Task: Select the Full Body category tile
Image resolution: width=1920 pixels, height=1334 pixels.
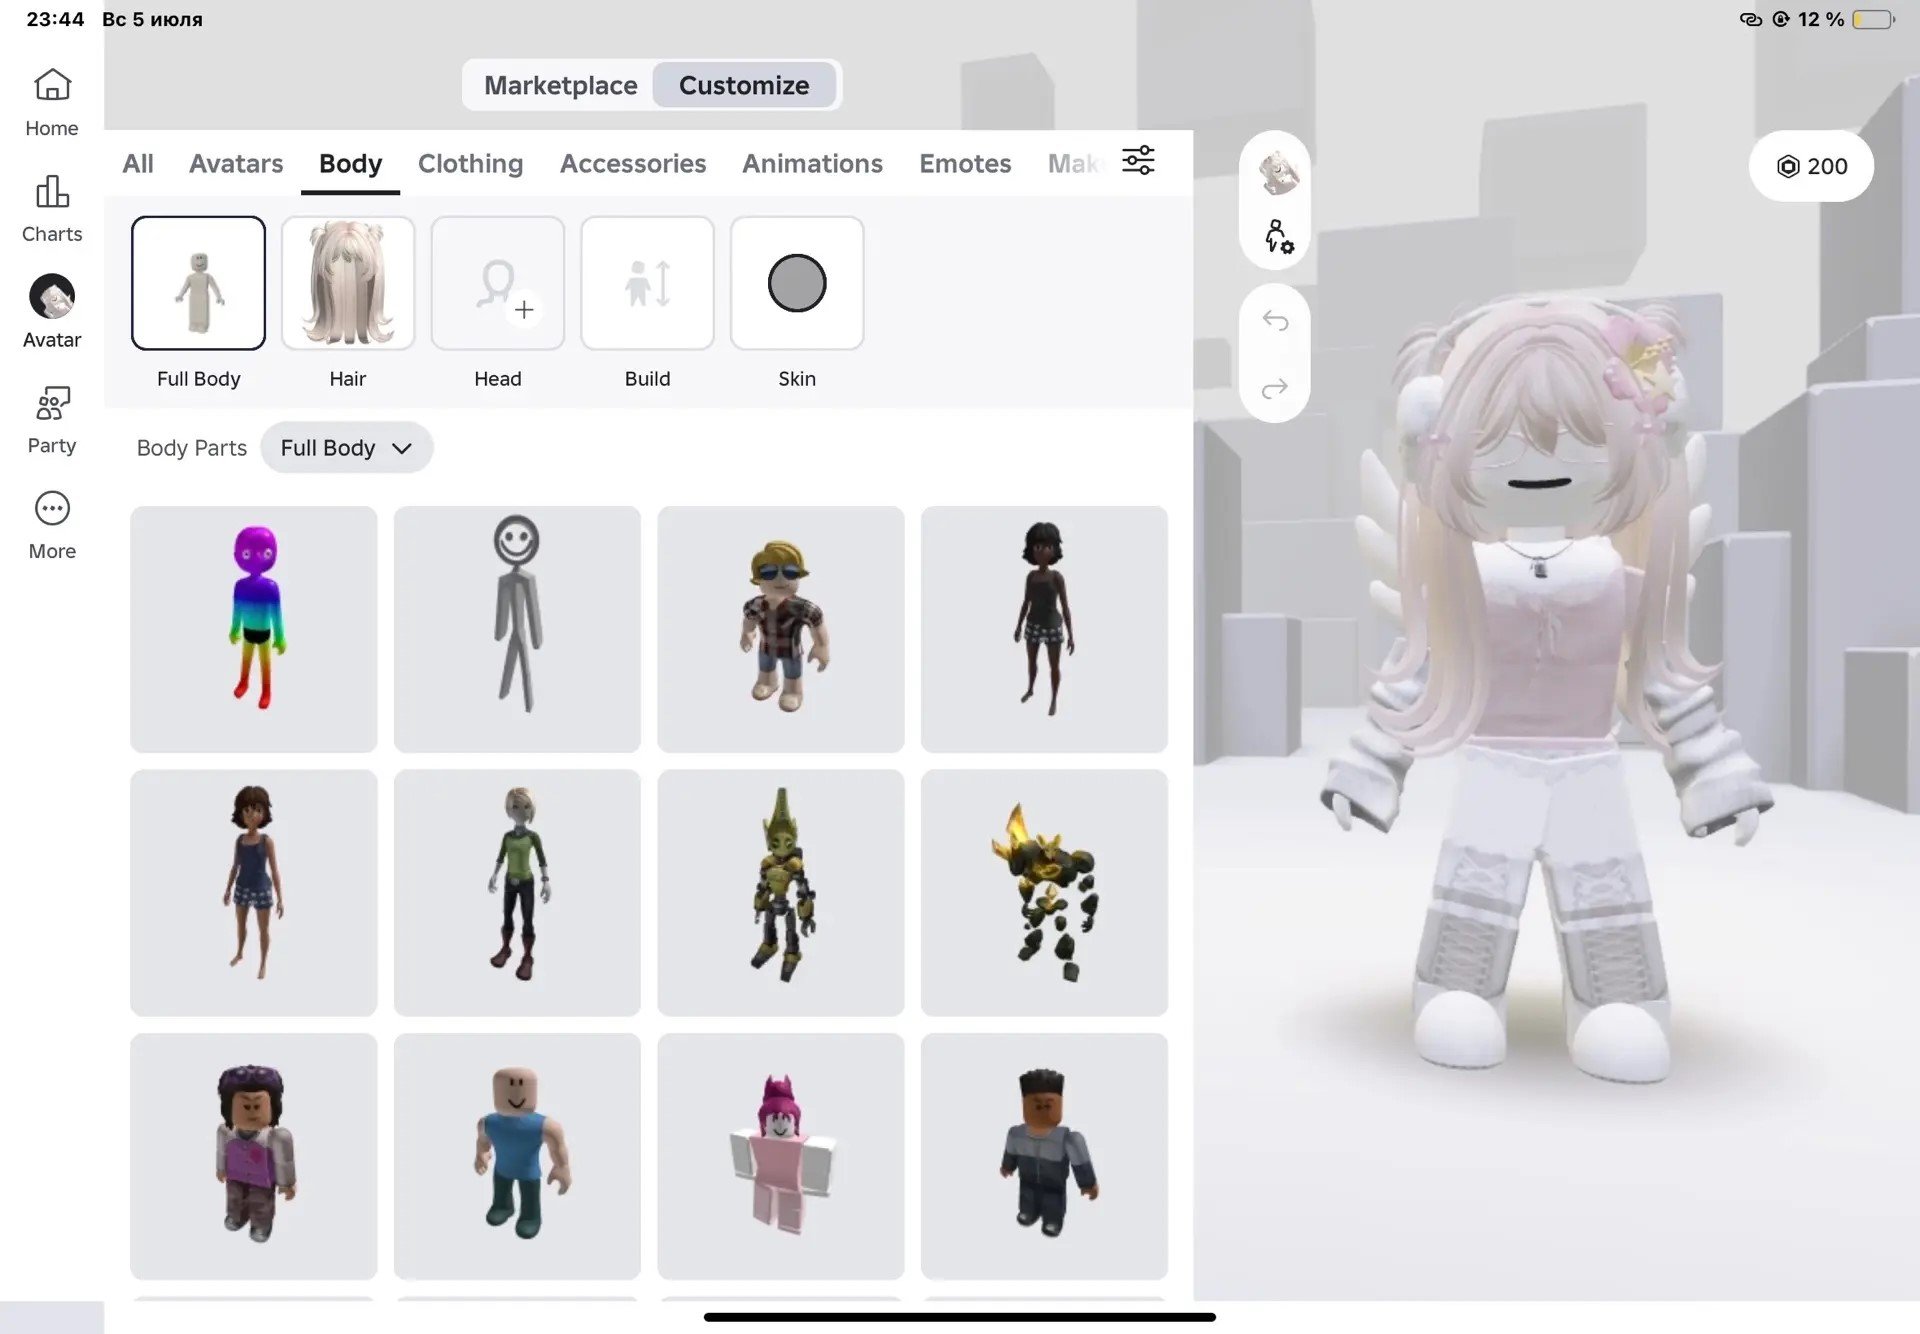Action: point(198,283)
